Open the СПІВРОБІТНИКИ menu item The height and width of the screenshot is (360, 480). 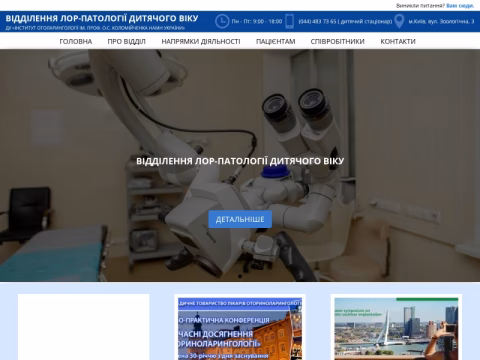point(338,42)
